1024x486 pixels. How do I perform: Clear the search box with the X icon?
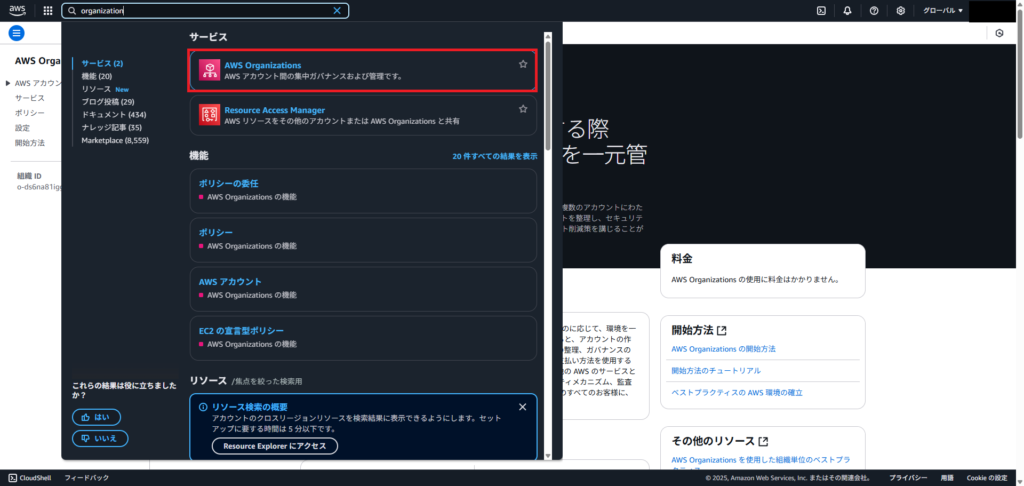coord(337,10)
